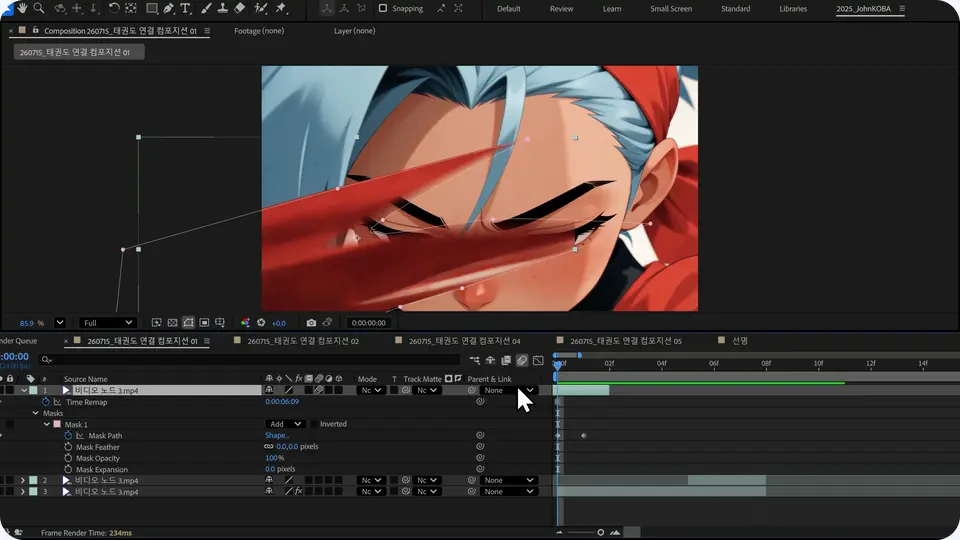Click the Mask Path graph icon

80,435
